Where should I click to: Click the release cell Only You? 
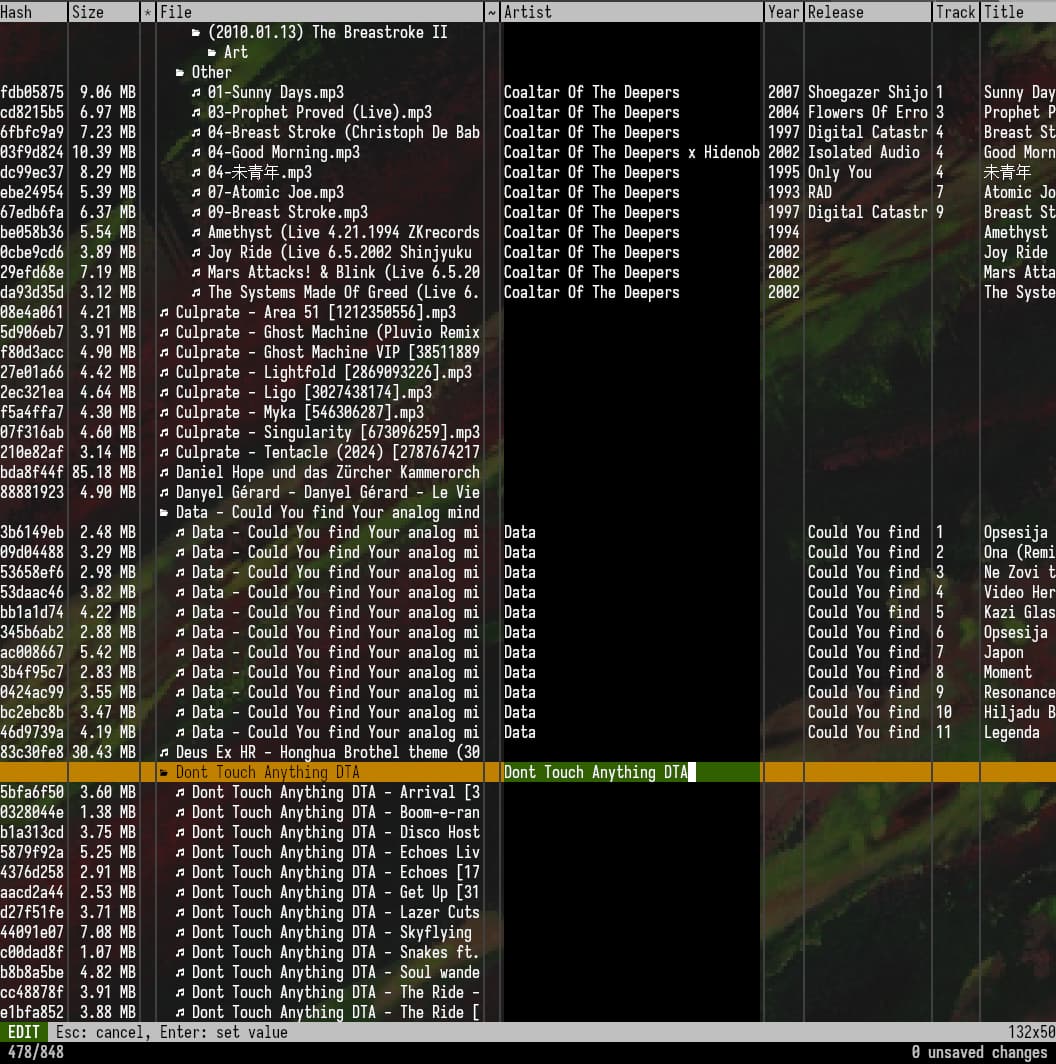[840, 172]
